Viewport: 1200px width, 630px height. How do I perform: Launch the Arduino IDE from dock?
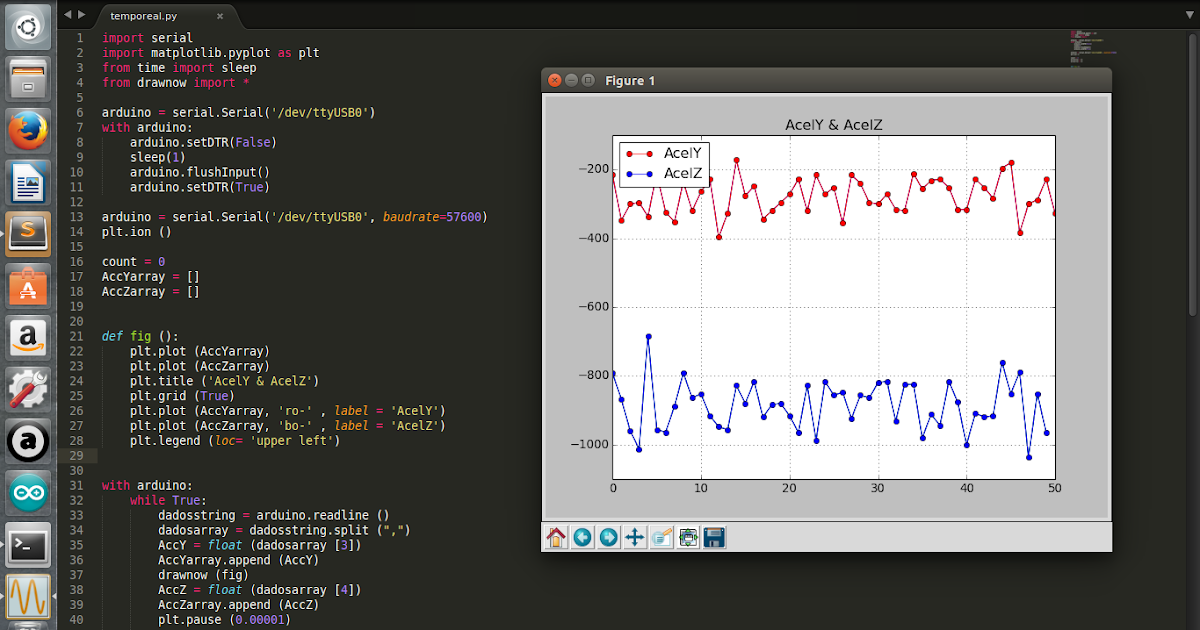click(x=28, y=494)
